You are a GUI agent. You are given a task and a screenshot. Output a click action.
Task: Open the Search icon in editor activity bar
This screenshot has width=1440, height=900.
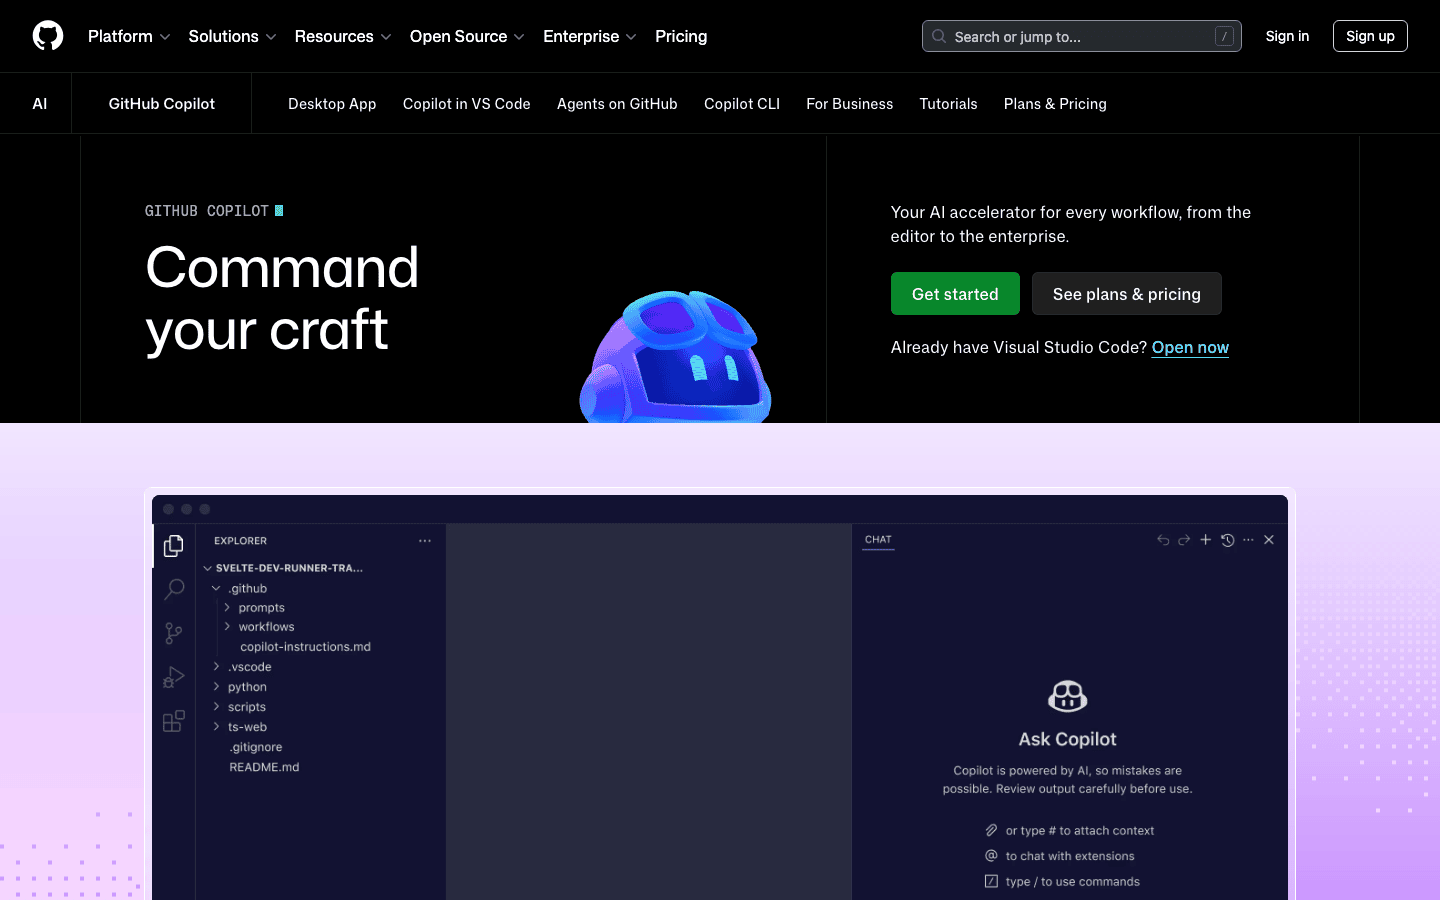click(174, 589)
